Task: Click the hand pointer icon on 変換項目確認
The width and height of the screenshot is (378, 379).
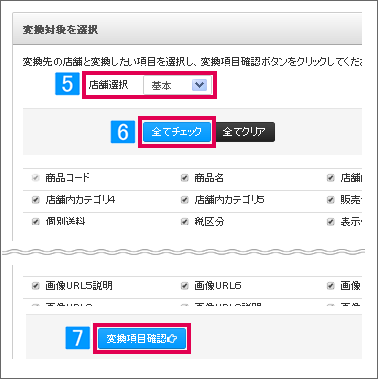Action: click(x=172, y=339)
